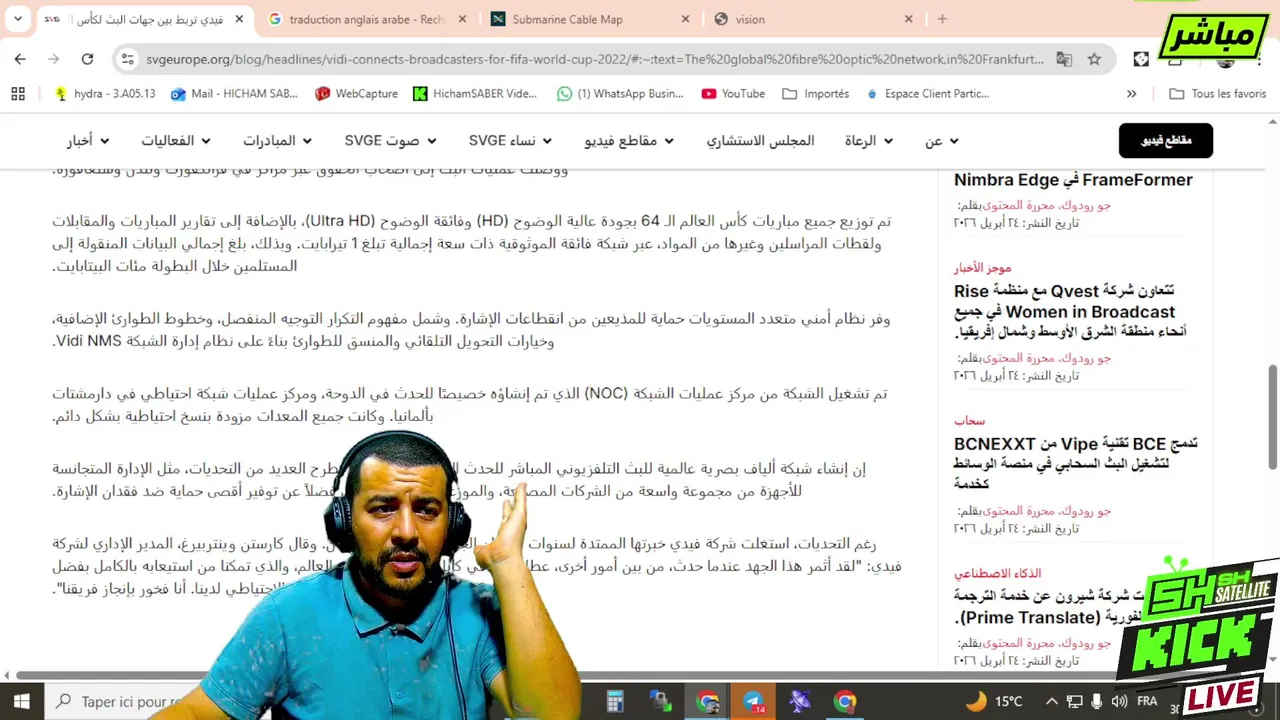Click the volume icon in system tray
The image size is (1280, 720).
(x=1119, y=701)
